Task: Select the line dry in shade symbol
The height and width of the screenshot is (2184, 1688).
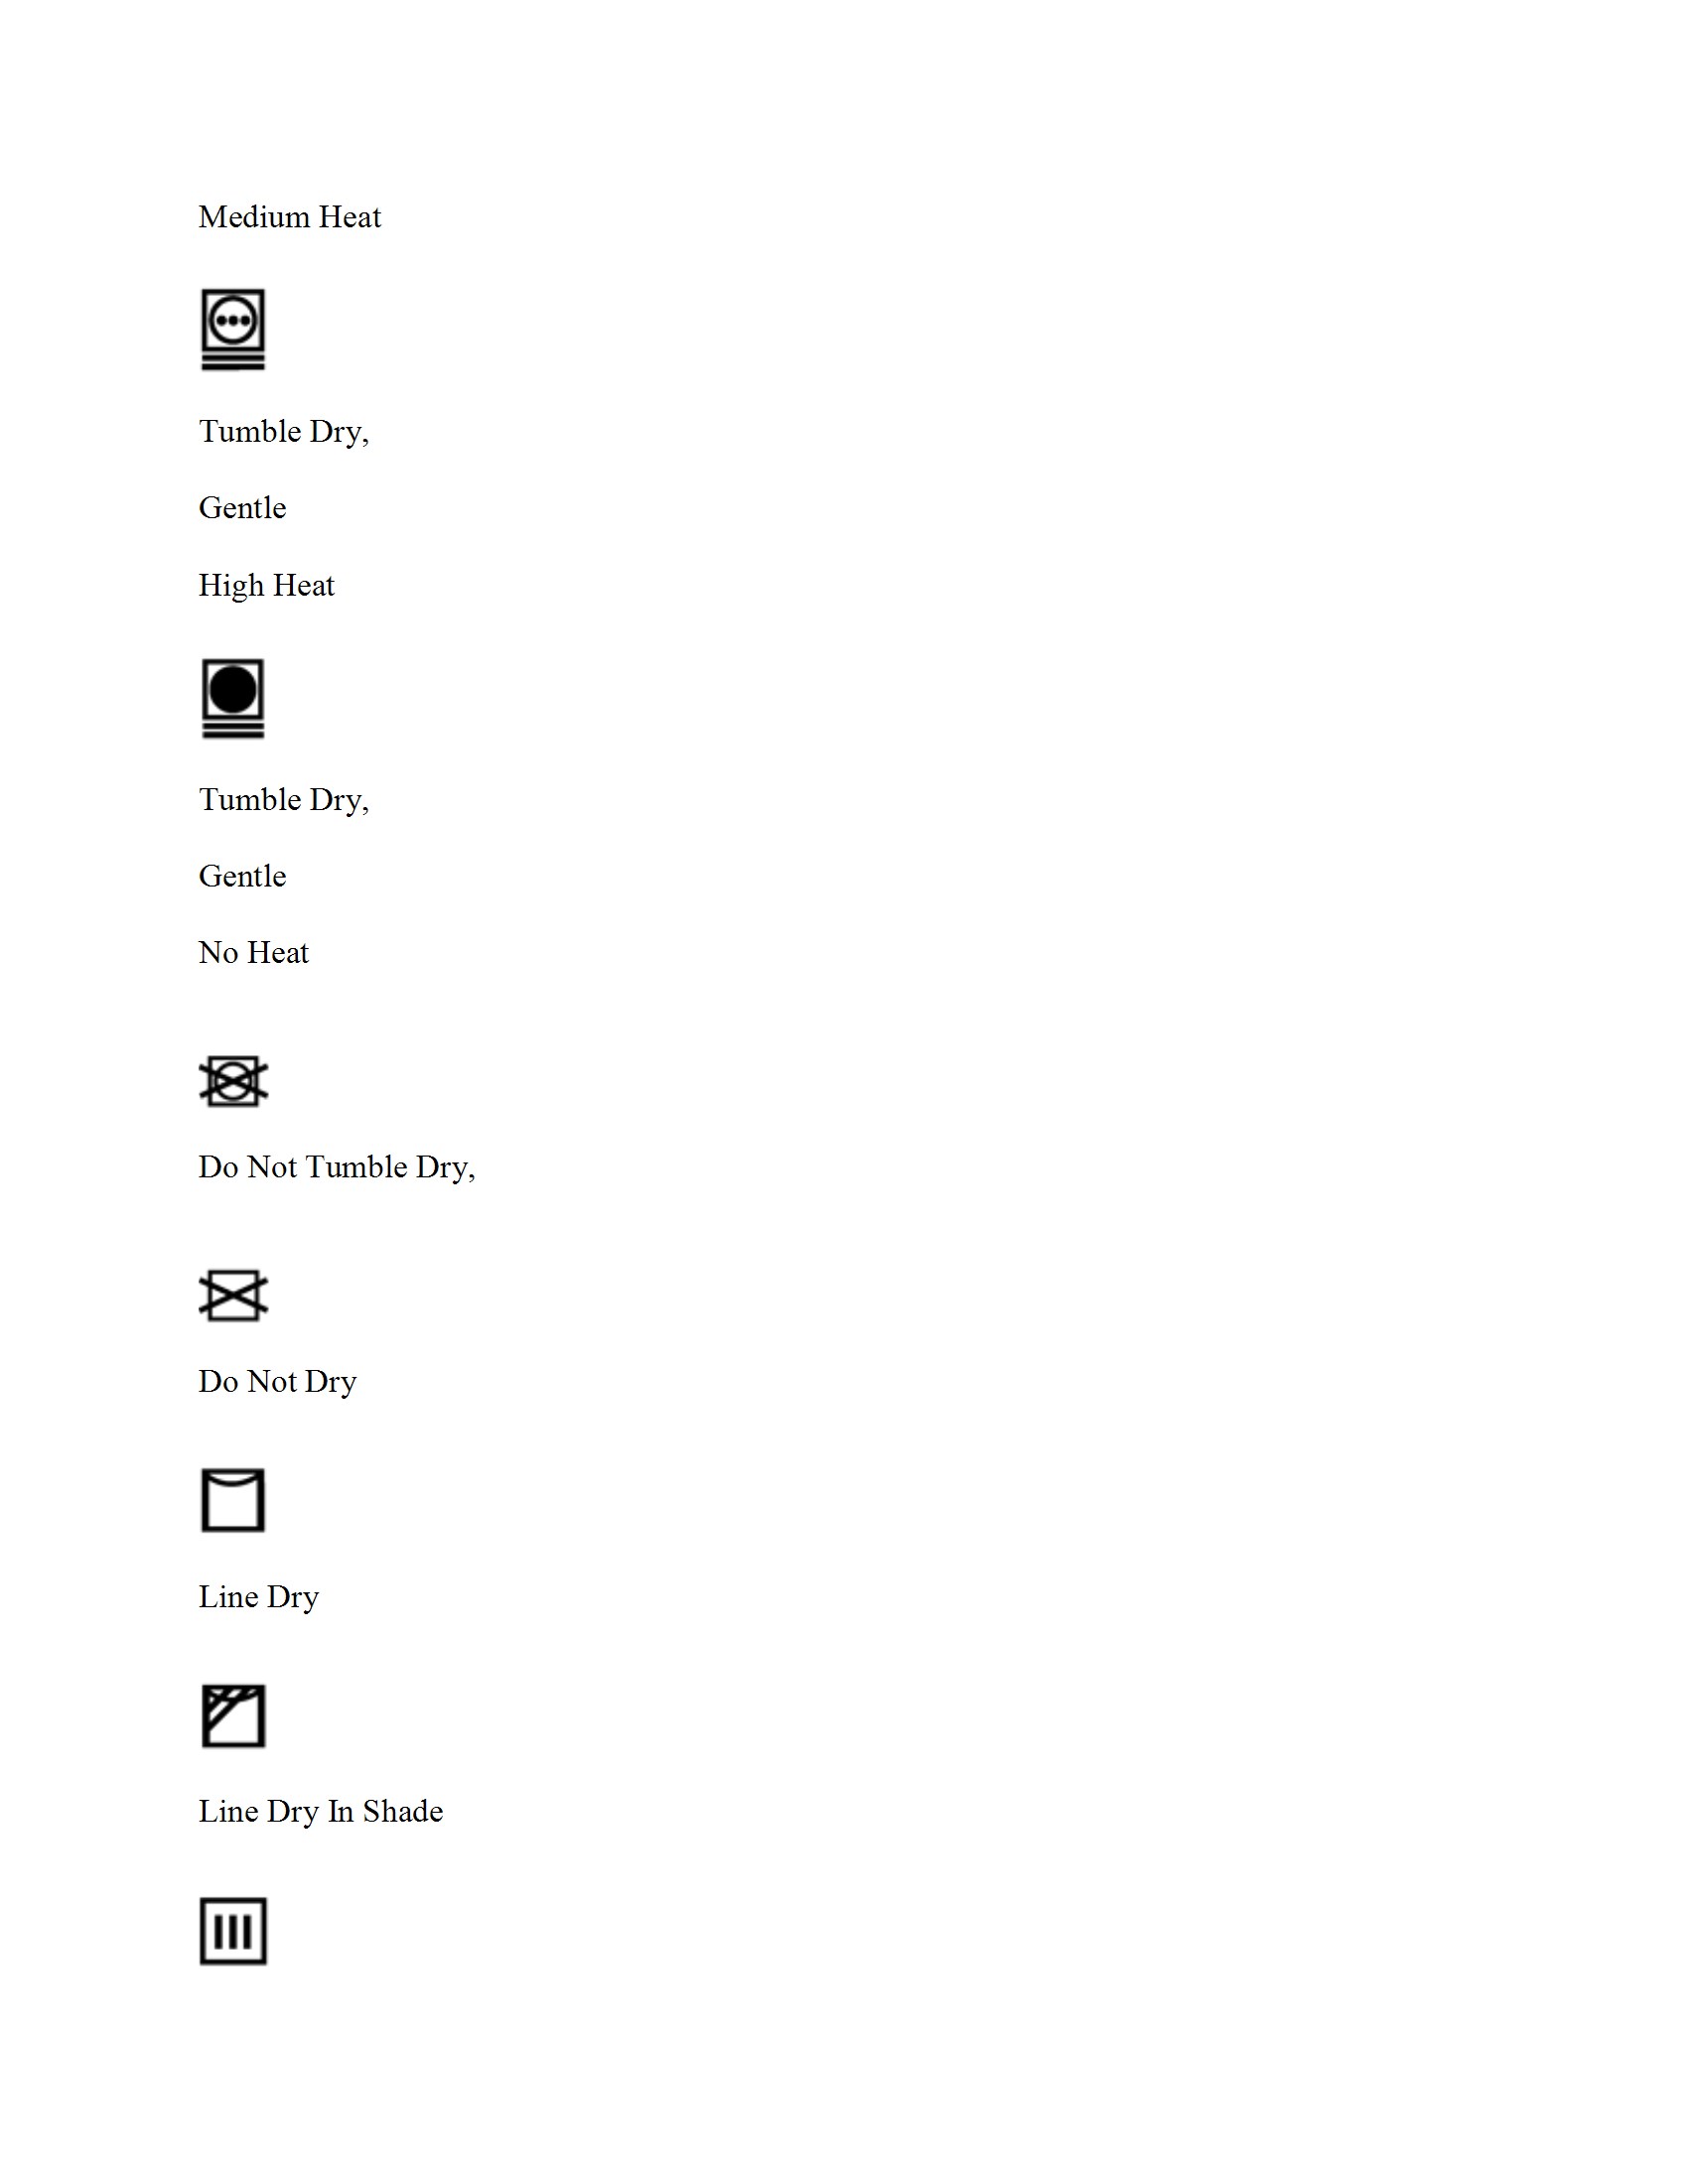Action: tap(233, 1716)
